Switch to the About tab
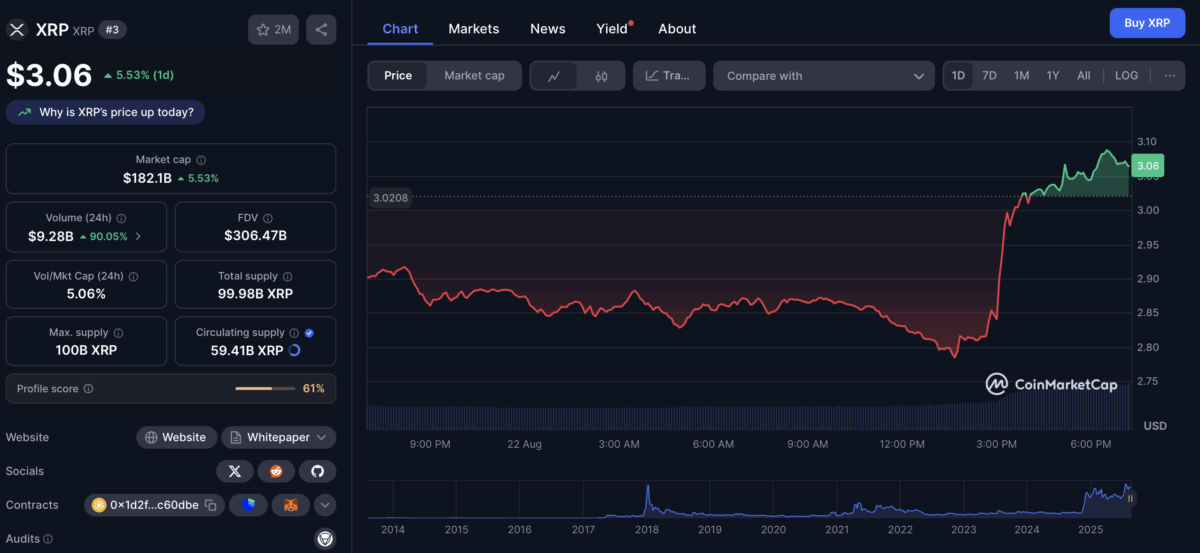 coord(677,29)
